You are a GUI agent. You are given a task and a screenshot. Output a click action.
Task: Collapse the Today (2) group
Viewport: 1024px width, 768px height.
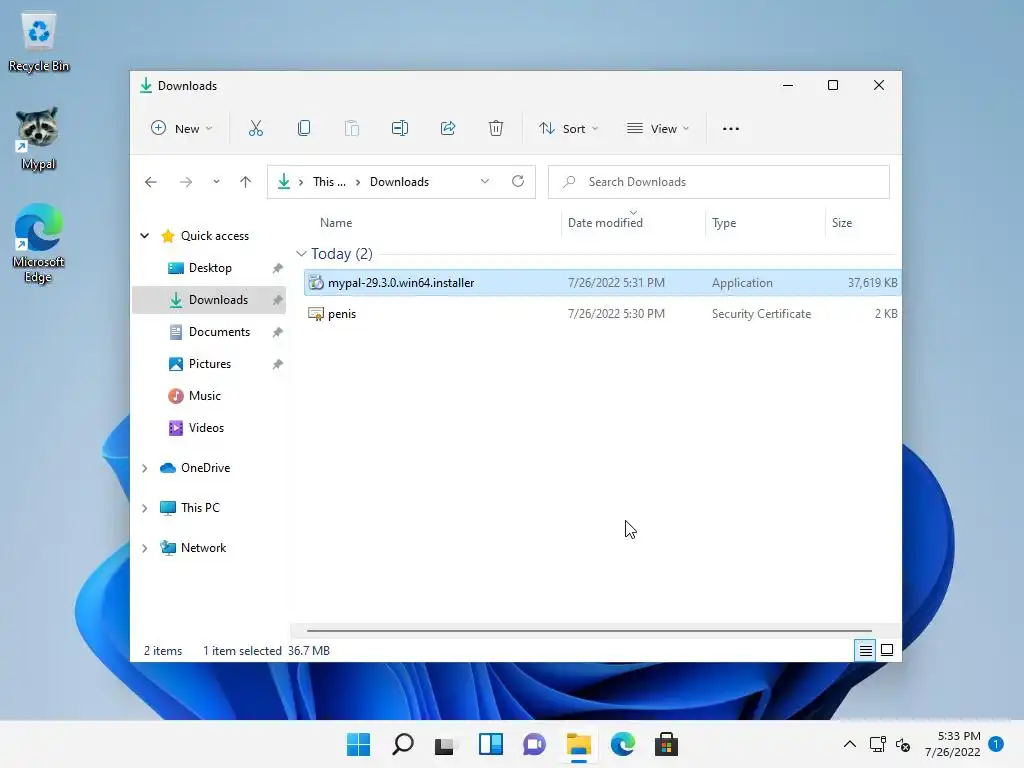pyautogui.click(x=301, y=253)
